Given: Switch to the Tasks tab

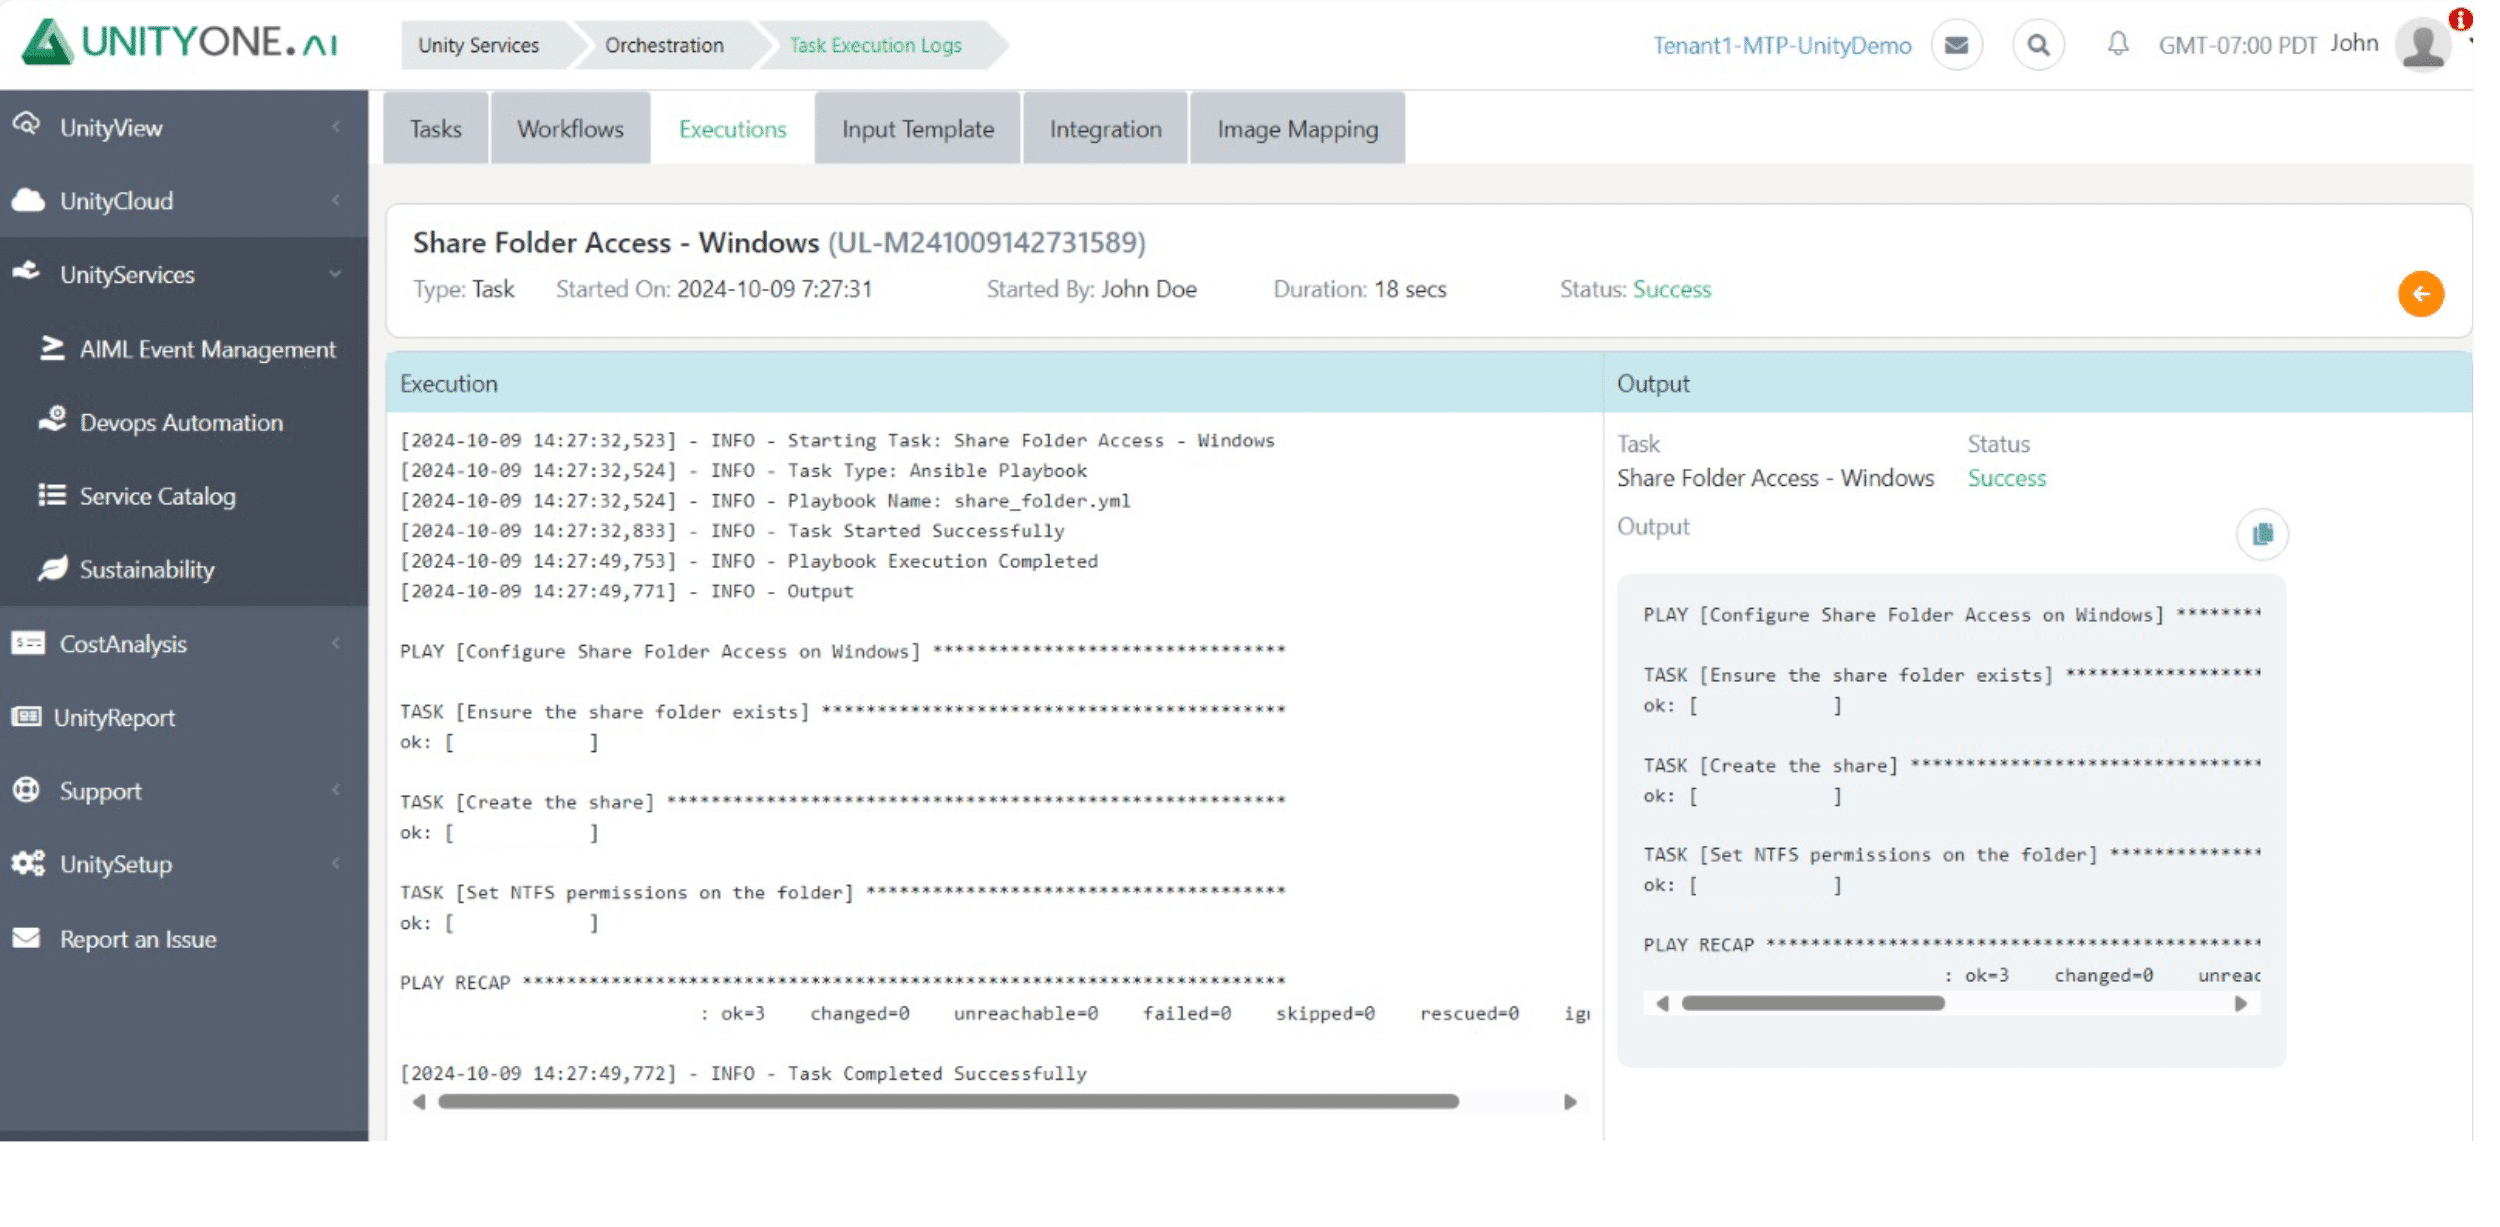Looking at the screenshot, I should tap(436, 128).
